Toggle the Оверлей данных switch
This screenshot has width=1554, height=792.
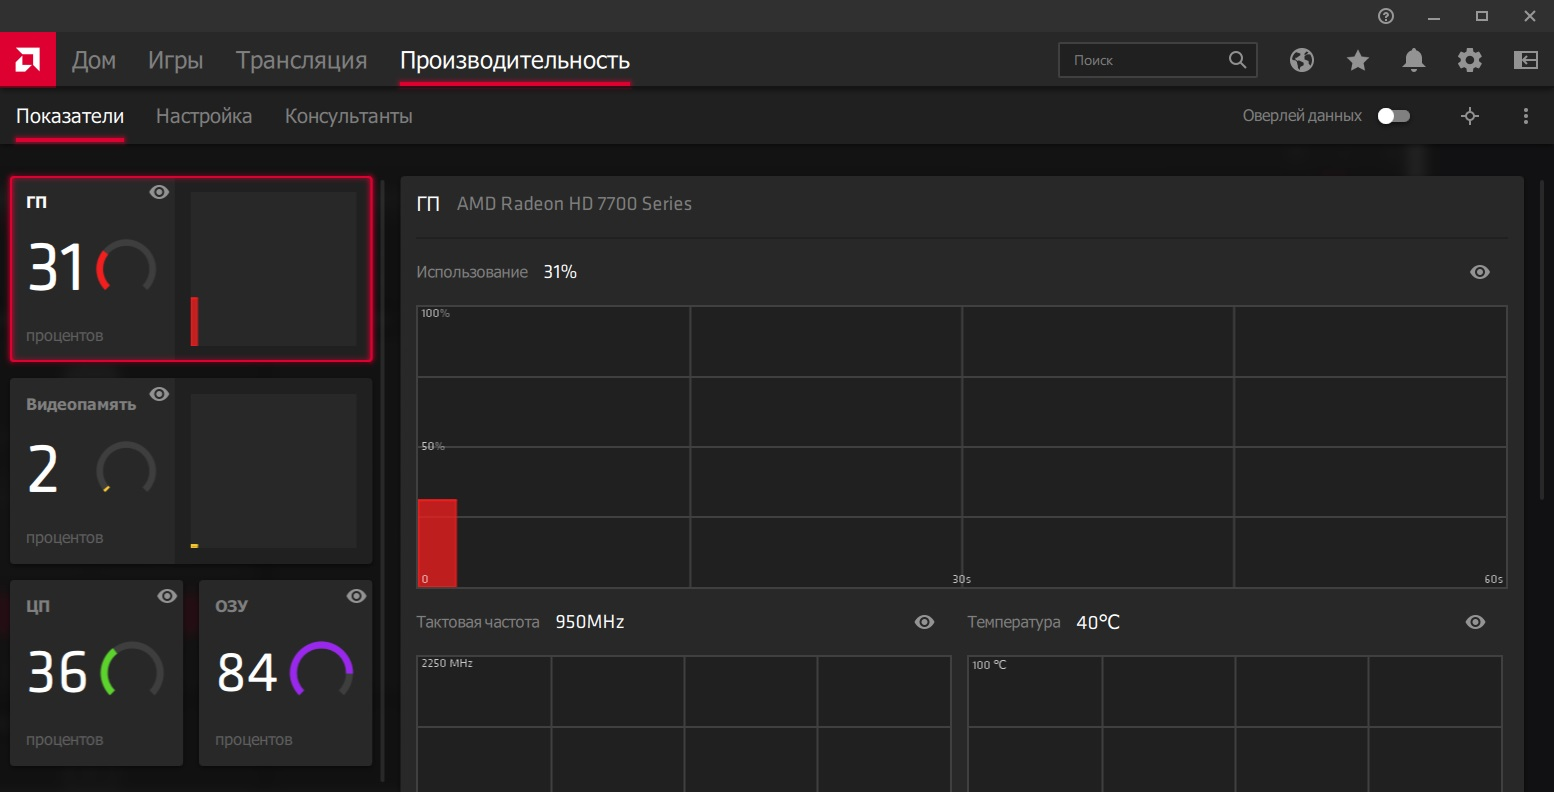pos(1394,116)
